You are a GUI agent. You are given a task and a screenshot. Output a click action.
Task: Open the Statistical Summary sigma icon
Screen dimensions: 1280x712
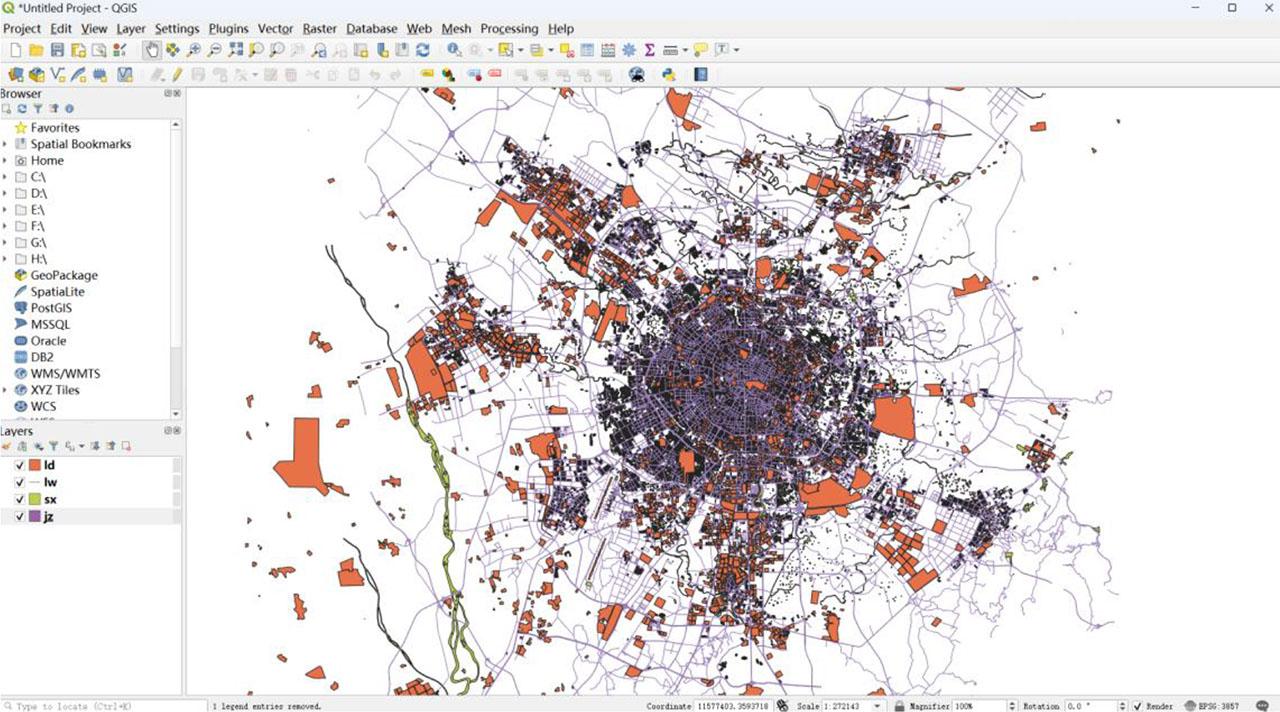(649, 50)
